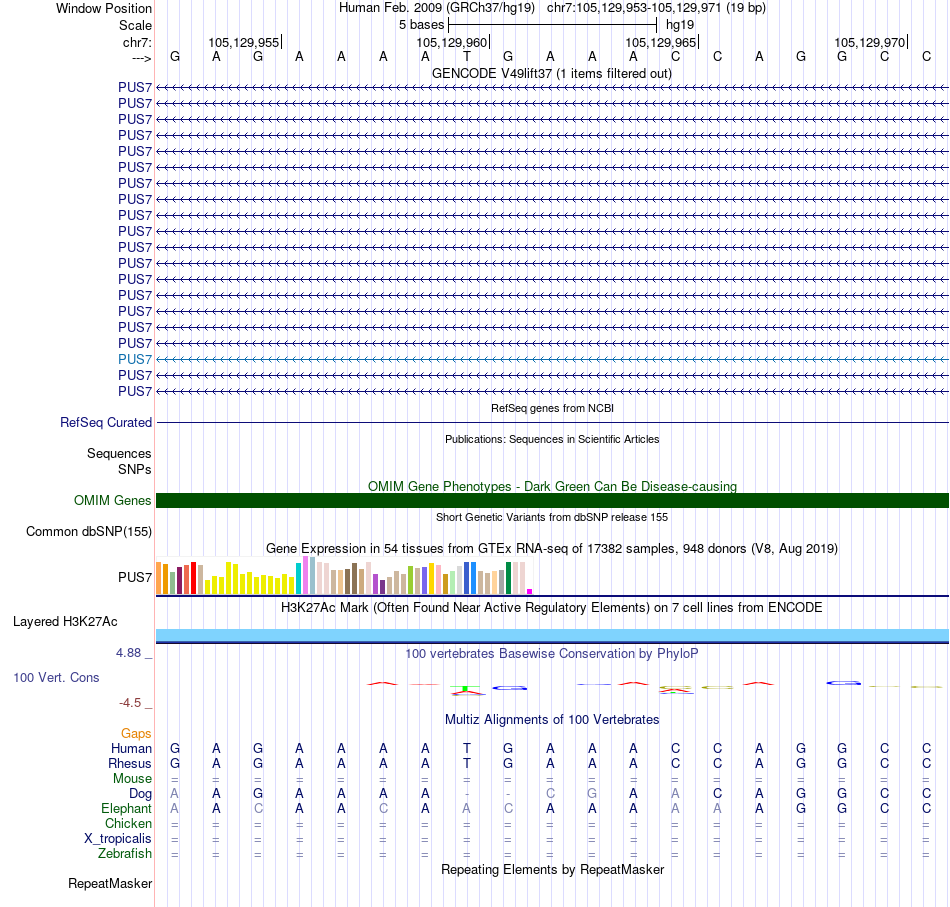950x907 pixels.
Task: Click the T base in the Rhesus alignment row
Action: [467, 763]
